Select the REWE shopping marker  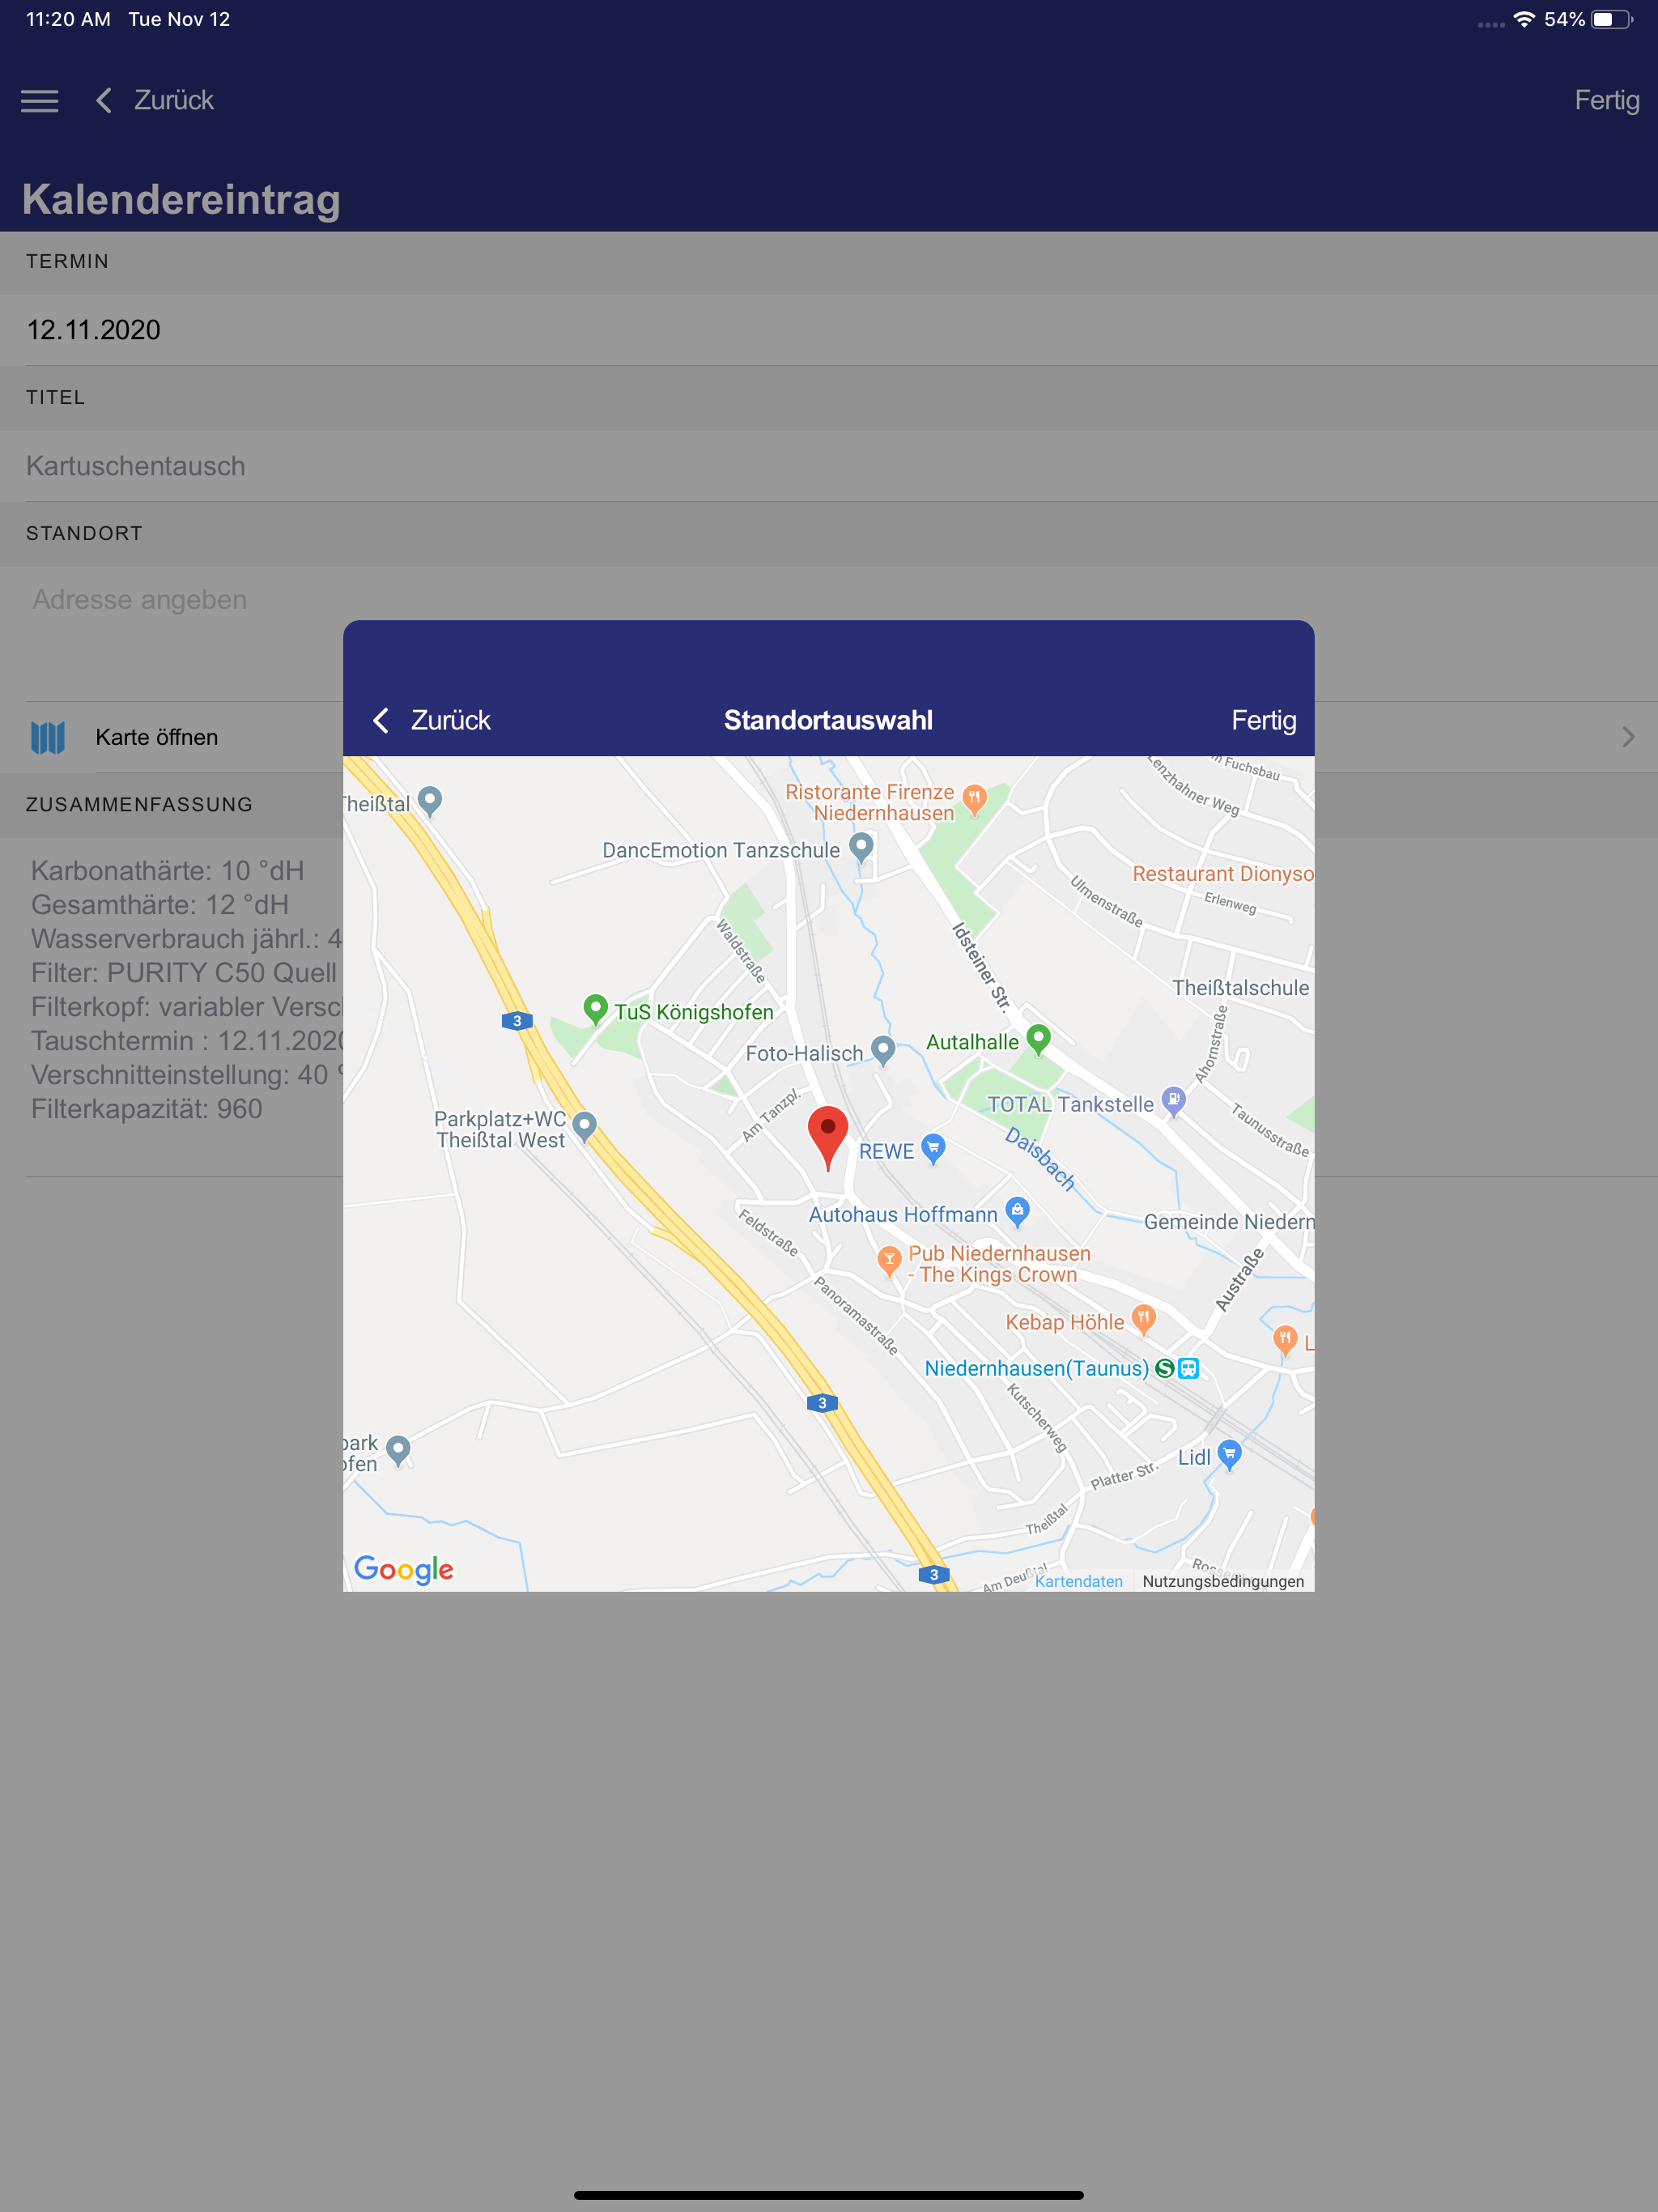tap(933, 1148)
